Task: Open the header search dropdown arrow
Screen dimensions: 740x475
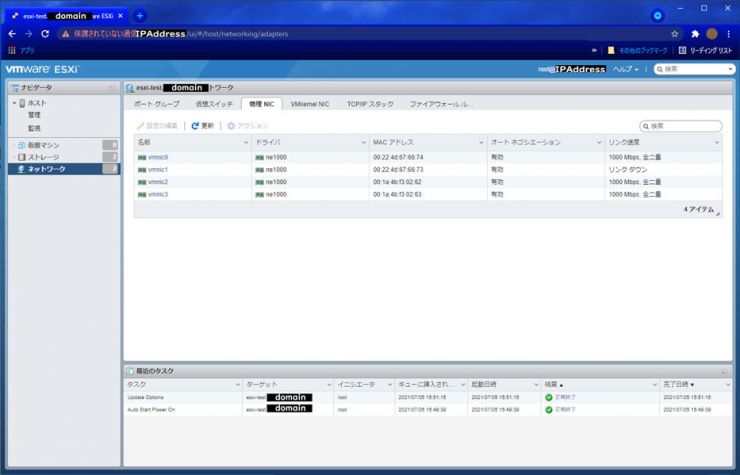Action: tap(730, 69)
